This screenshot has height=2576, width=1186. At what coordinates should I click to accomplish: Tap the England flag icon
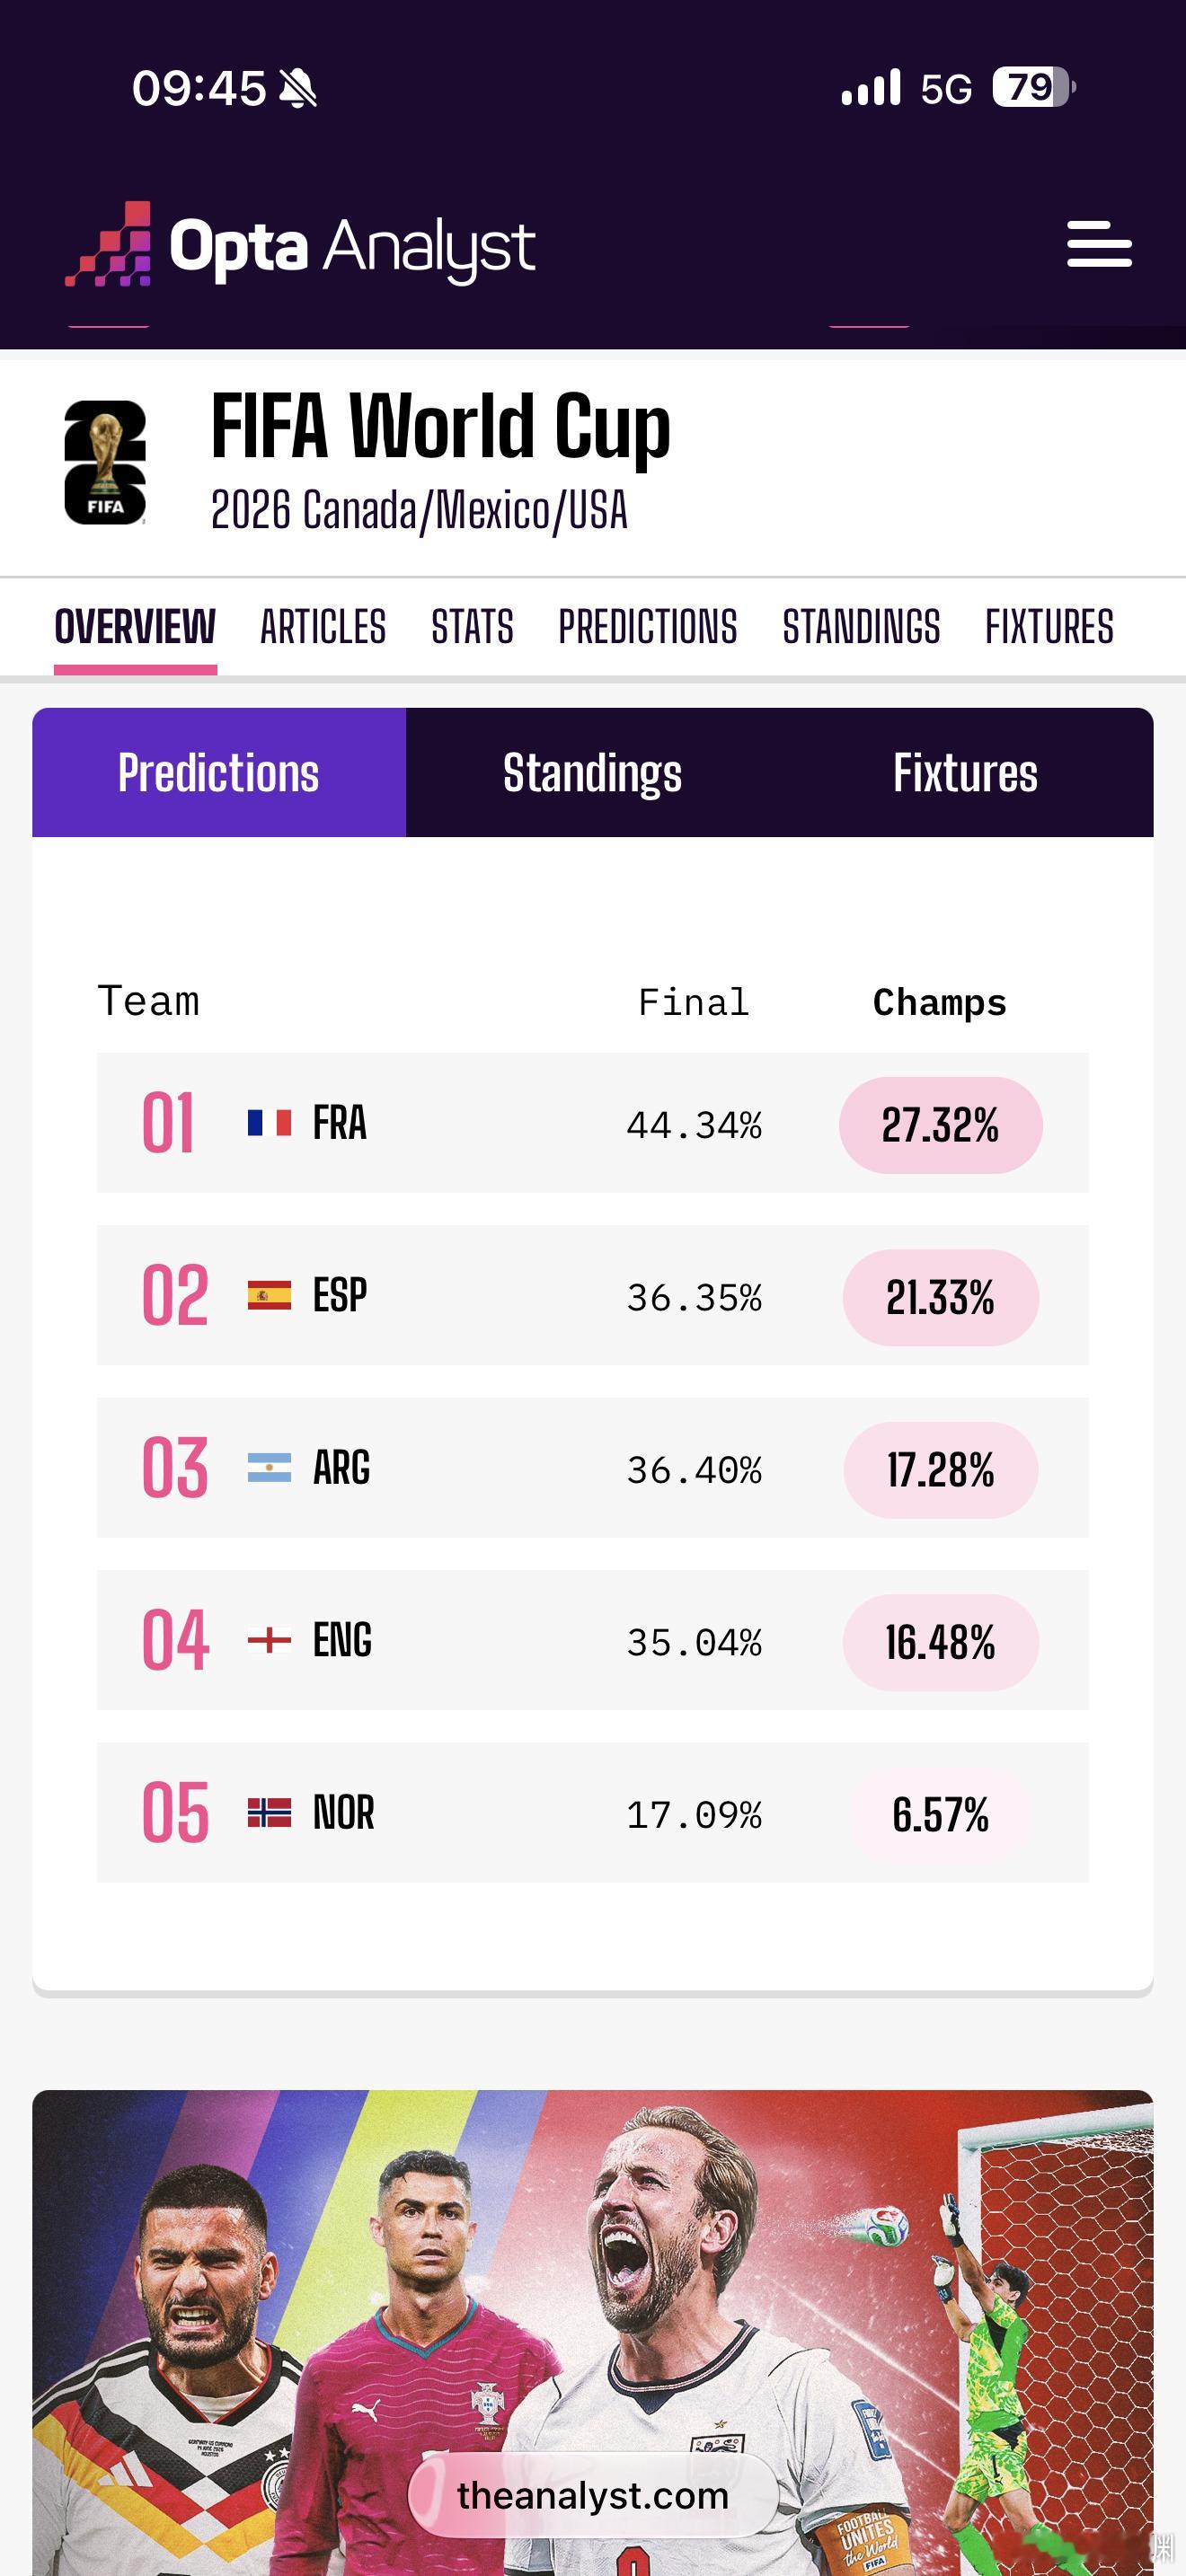tap(269, 1640)
